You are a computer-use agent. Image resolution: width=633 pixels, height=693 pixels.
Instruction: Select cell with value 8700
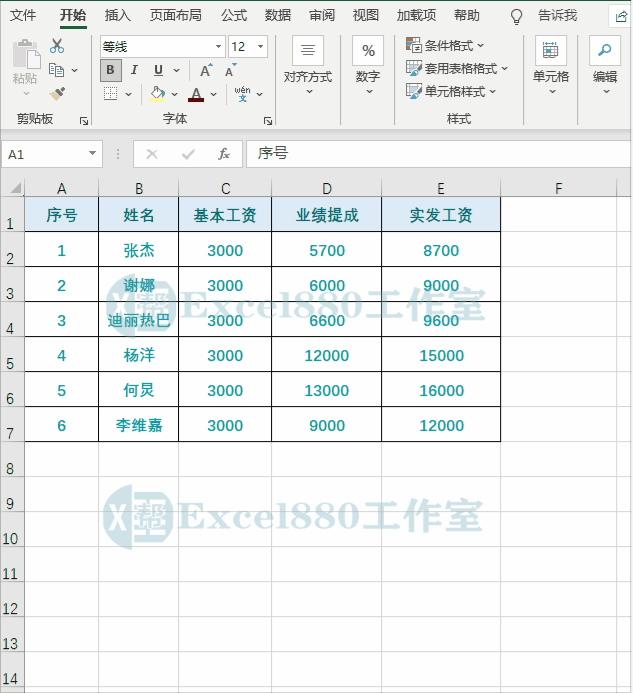coord(441,250)
